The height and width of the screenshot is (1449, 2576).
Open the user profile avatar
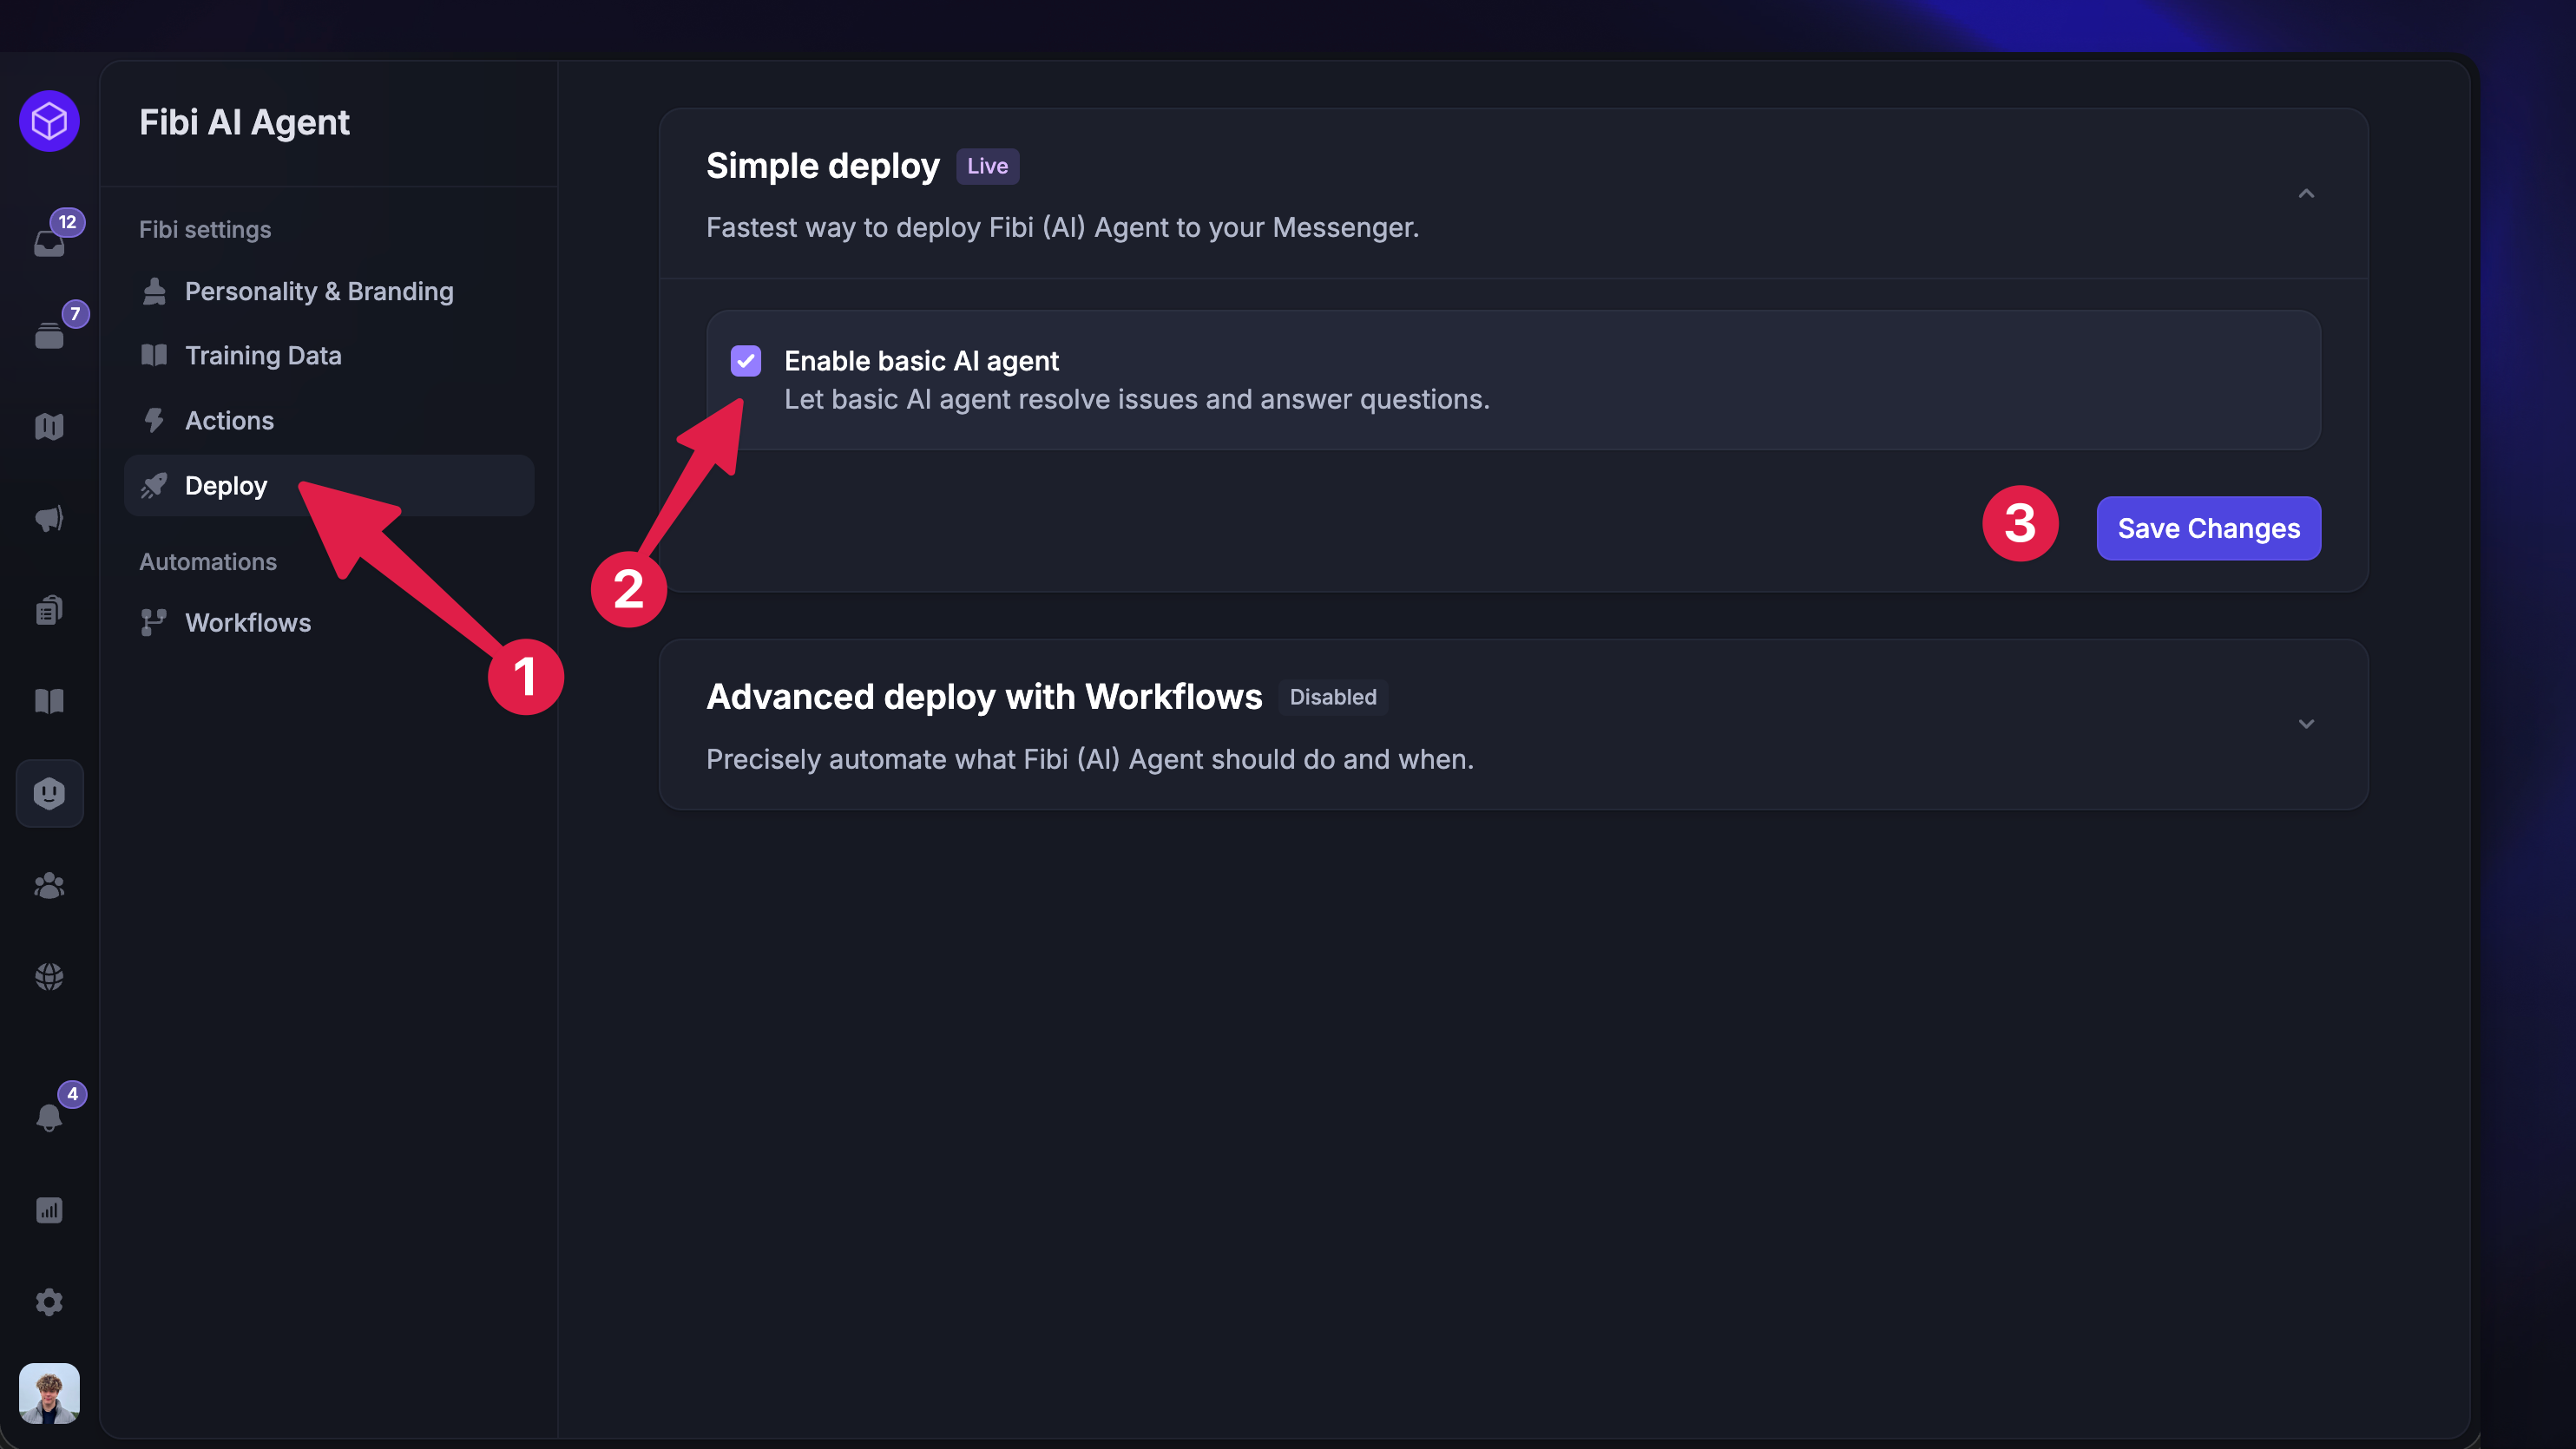(49, 1393)
